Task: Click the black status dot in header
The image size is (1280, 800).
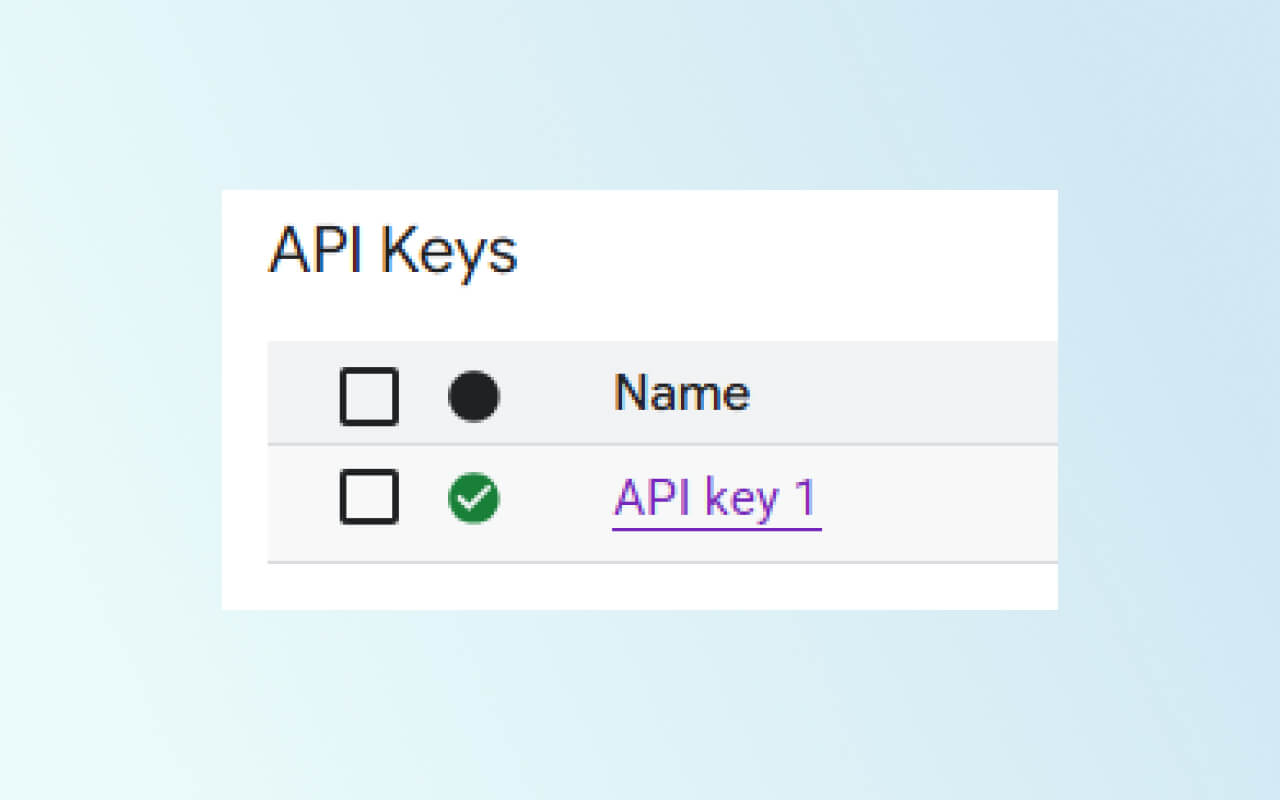Action: [474, 396]
